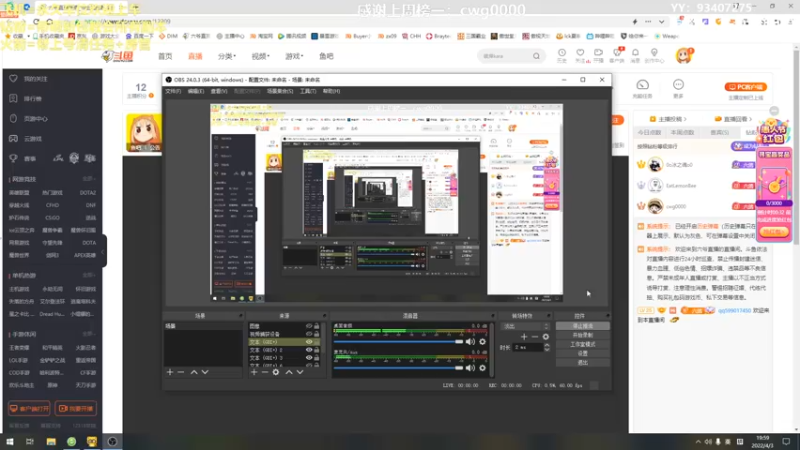Viewport: 800px width, 450px height.
Task: Mute the 麦克风/Aux speaker icon
Action: [x=470, y=368]
